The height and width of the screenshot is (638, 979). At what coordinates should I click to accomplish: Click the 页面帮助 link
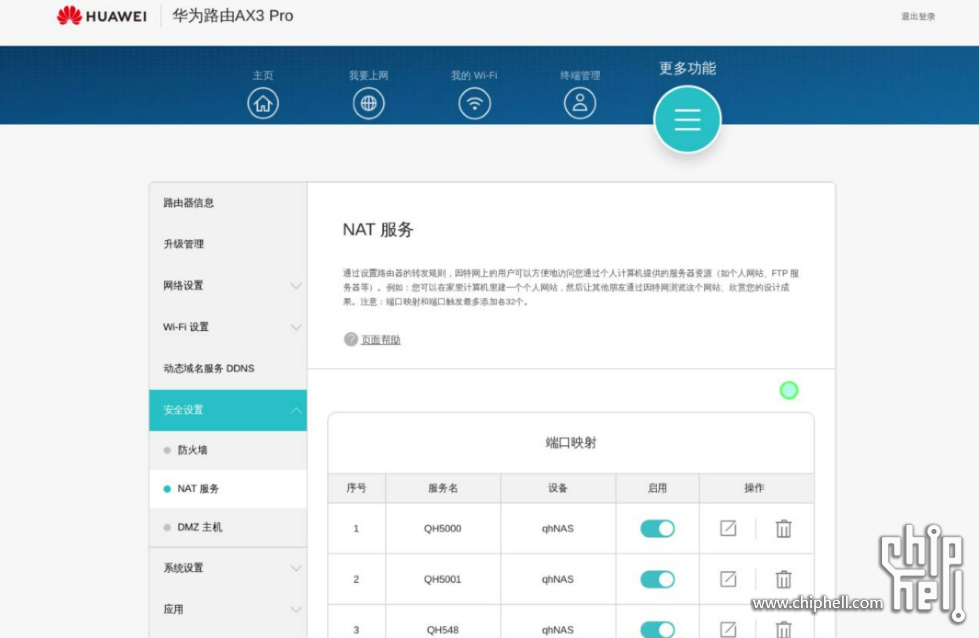(x=381, y=340)
